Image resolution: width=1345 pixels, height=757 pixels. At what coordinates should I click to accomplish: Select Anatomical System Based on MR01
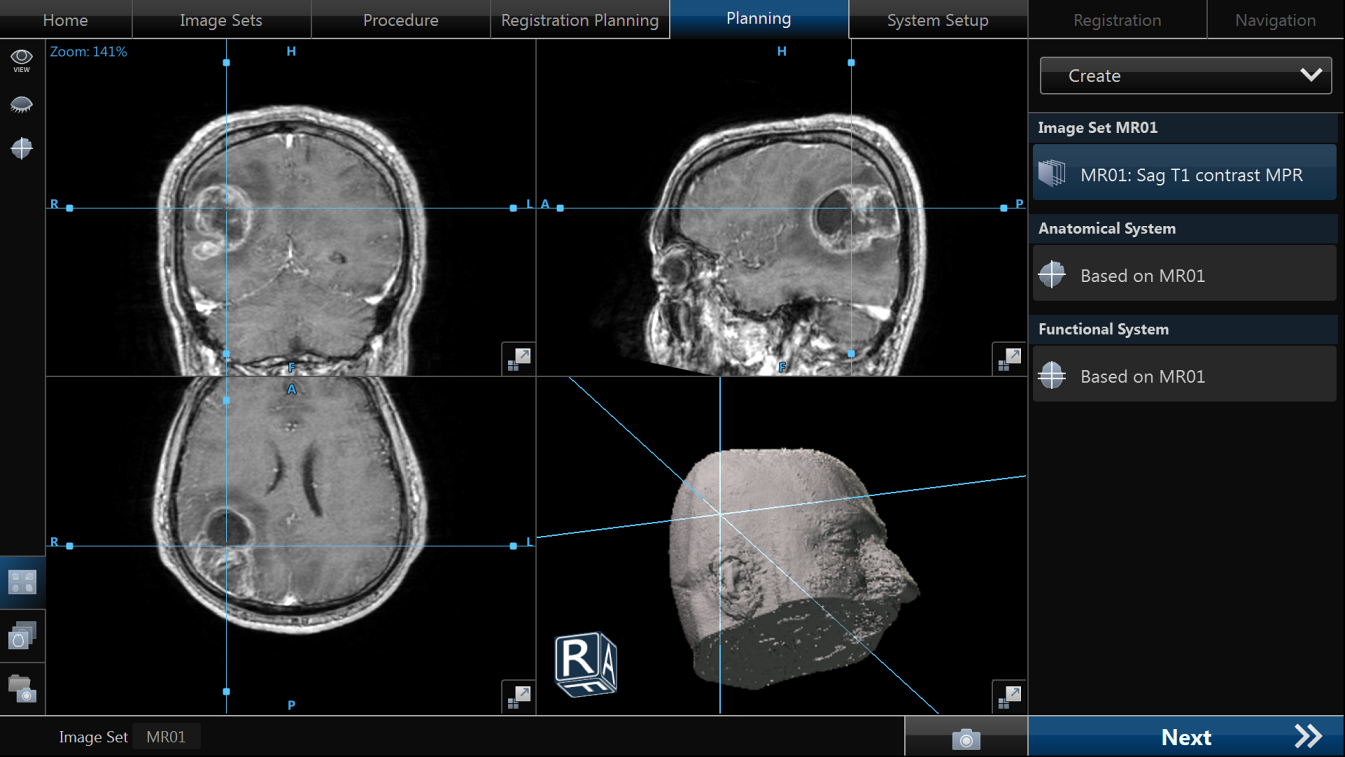click(1184, 275)
